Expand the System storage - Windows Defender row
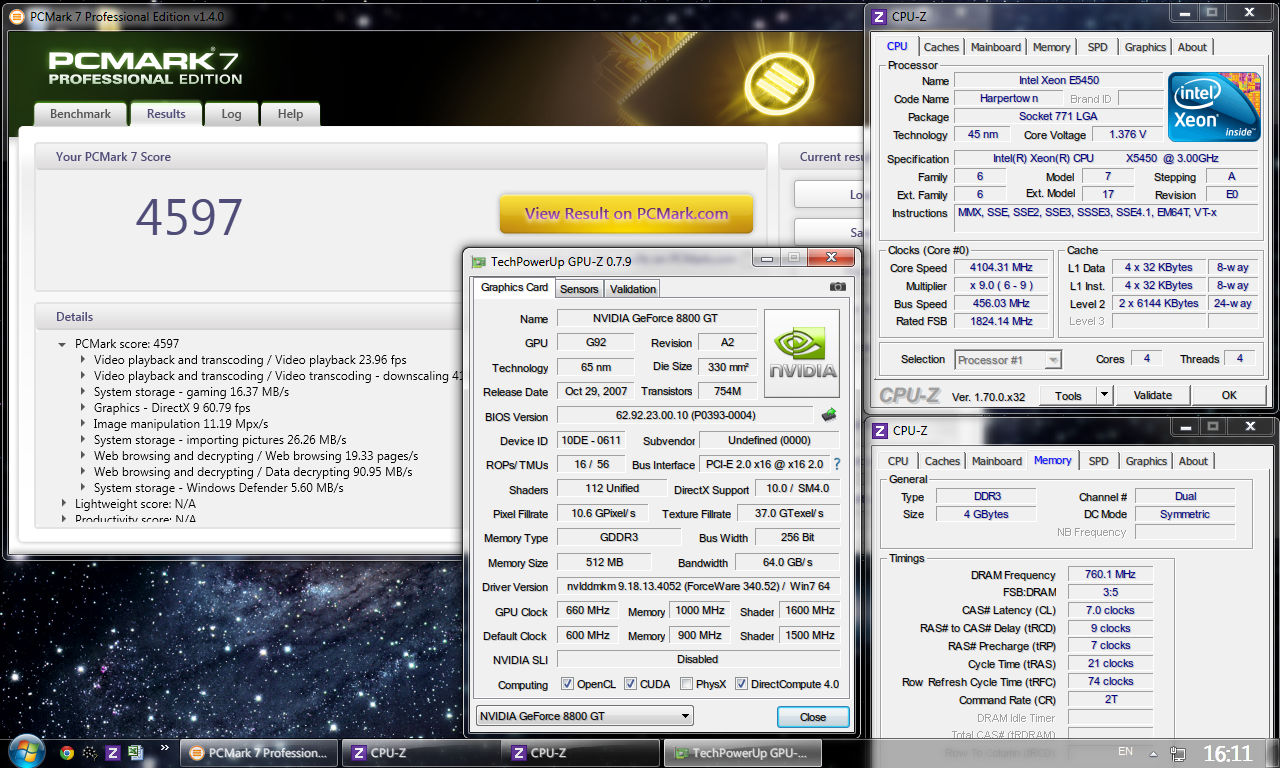Image resolution: width=1280 pixels, height=768 pixels. pyautogui.click(x=83, y=488)
